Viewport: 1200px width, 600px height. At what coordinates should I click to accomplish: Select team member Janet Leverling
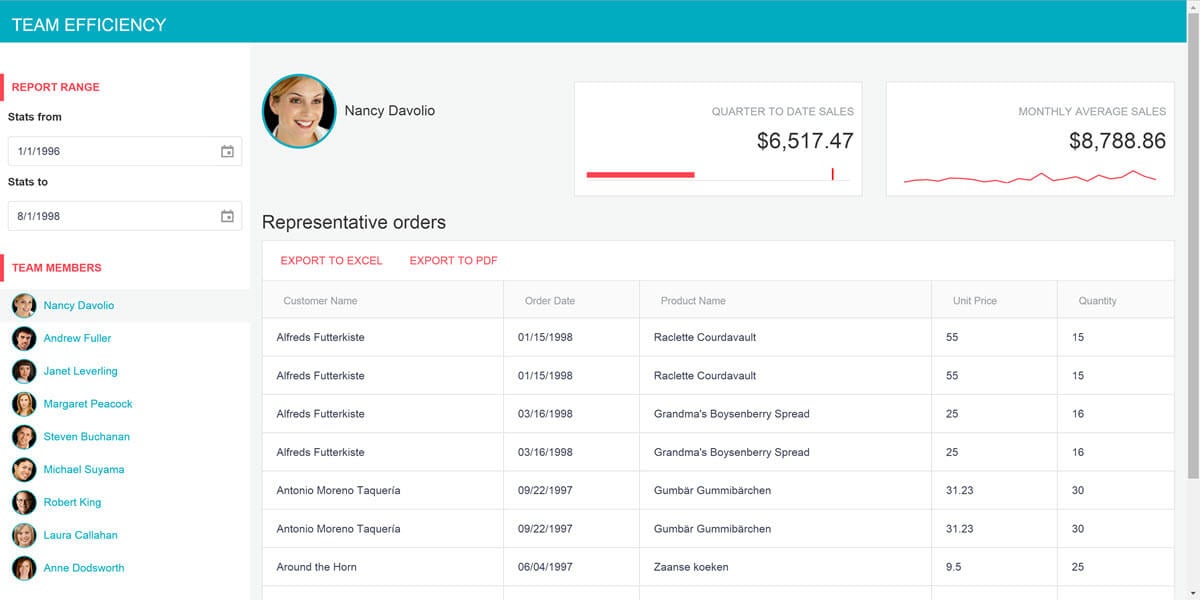pos(80,371)
